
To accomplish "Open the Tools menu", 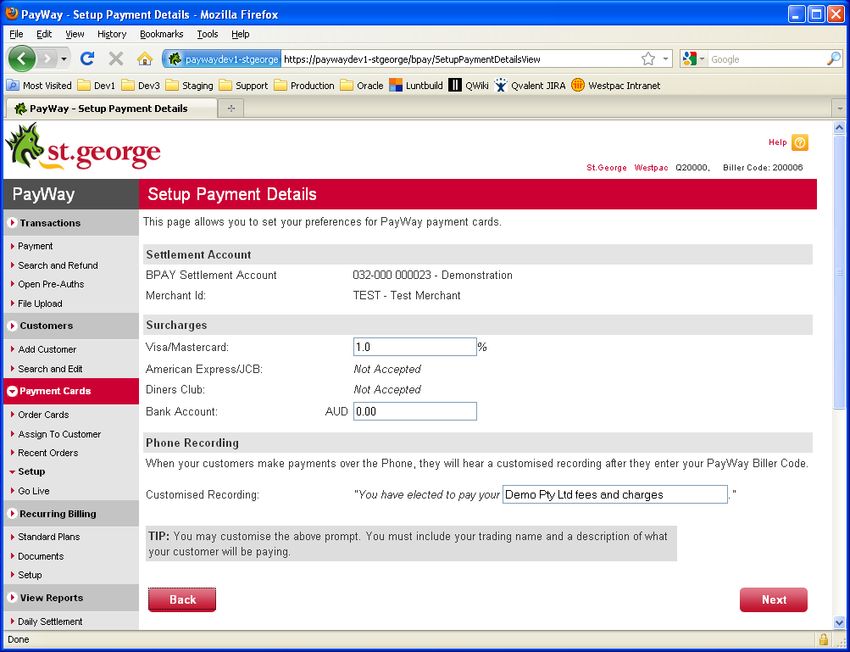I will 207,34.
